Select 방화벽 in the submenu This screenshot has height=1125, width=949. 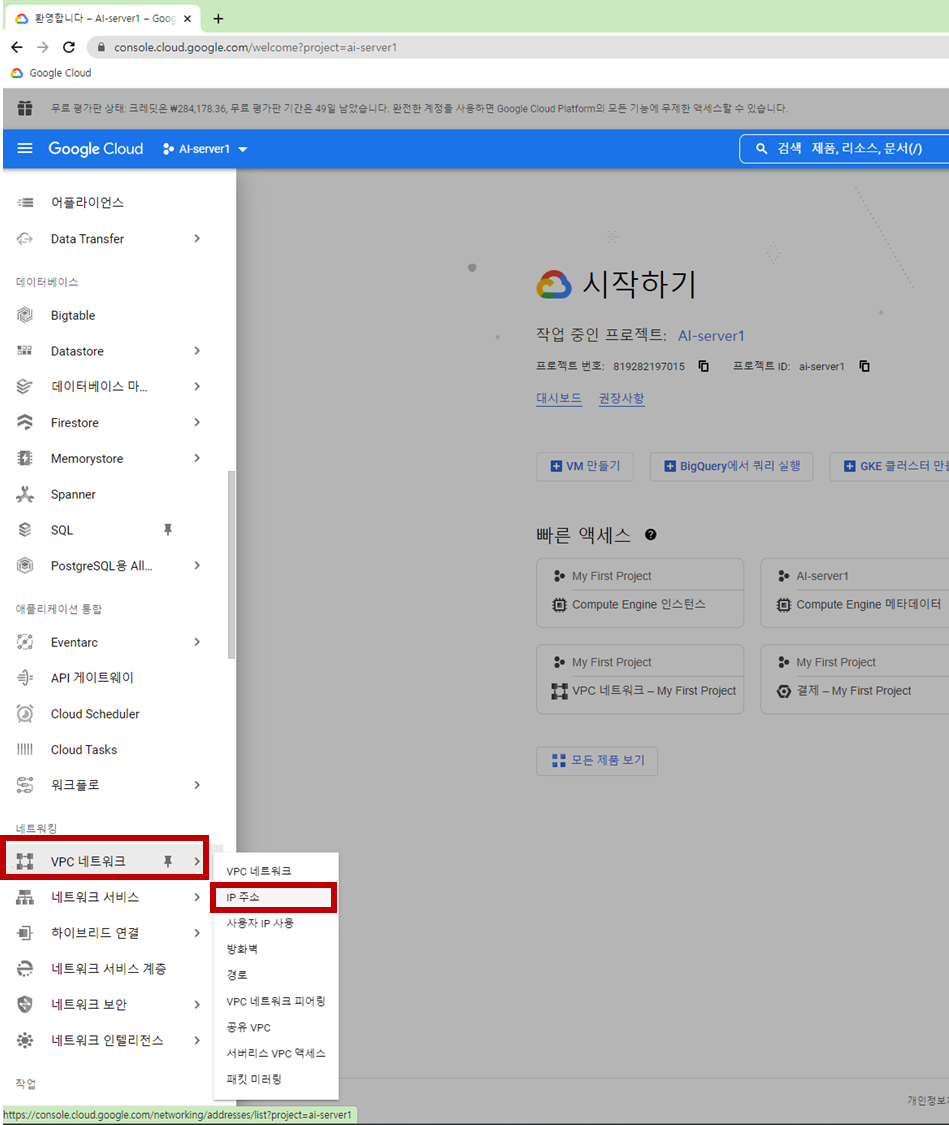(x=275, y=949)
